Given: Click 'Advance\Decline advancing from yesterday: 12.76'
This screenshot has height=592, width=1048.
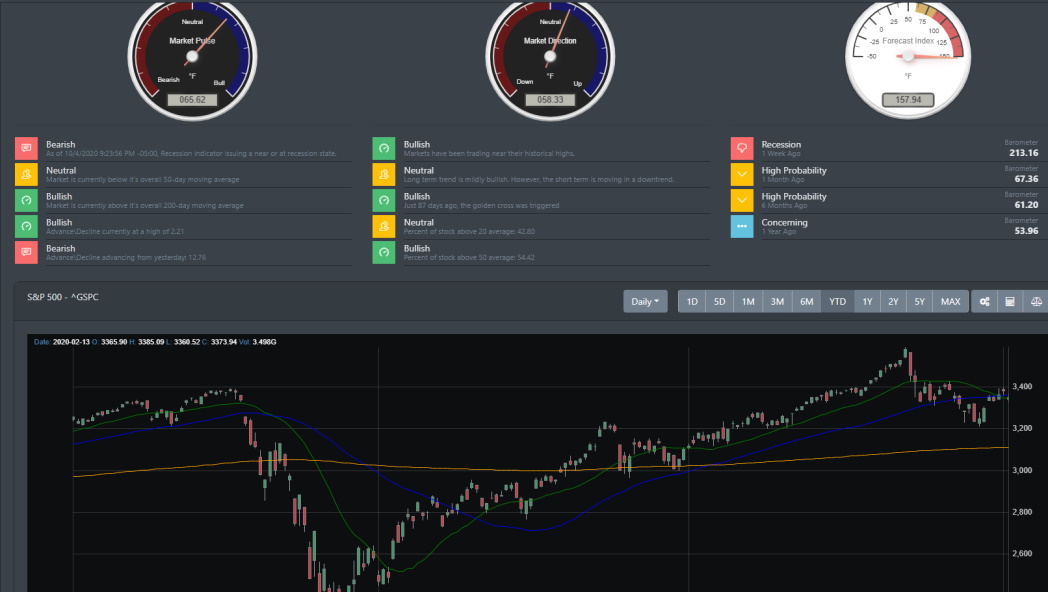Looking at the screenshot, I should point(126,258).
